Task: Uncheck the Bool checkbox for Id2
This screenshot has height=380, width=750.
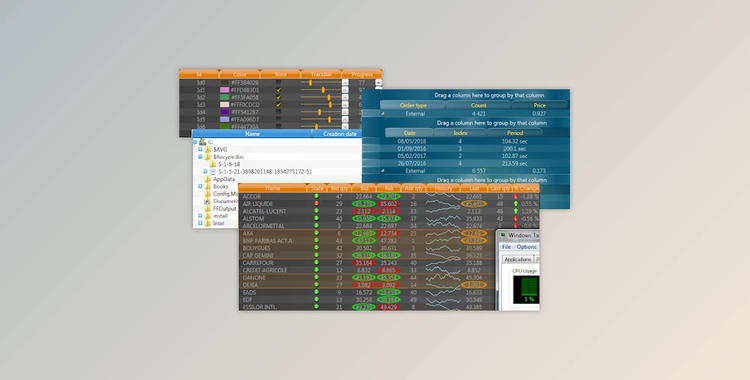Action: point(279,97)
